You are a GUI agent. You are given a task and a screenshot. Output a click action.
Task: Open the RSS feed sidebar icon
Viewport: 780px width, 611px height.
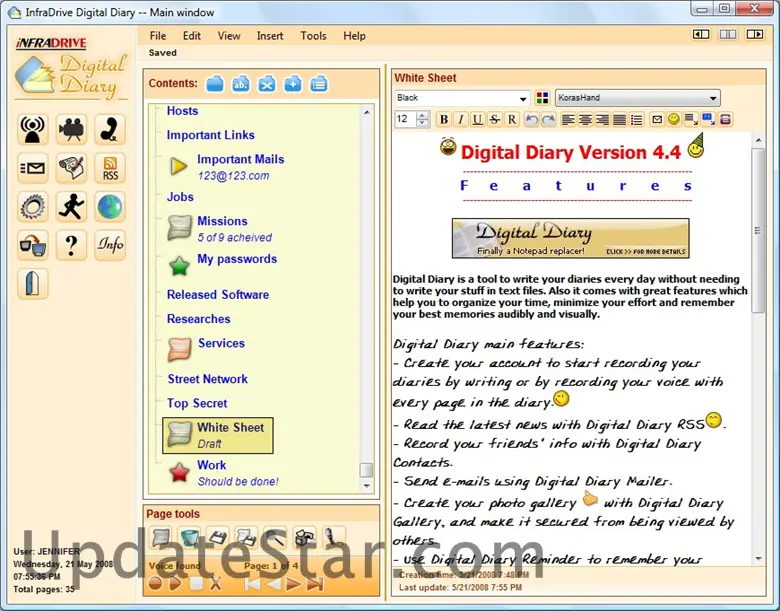[x=109, y=168]
